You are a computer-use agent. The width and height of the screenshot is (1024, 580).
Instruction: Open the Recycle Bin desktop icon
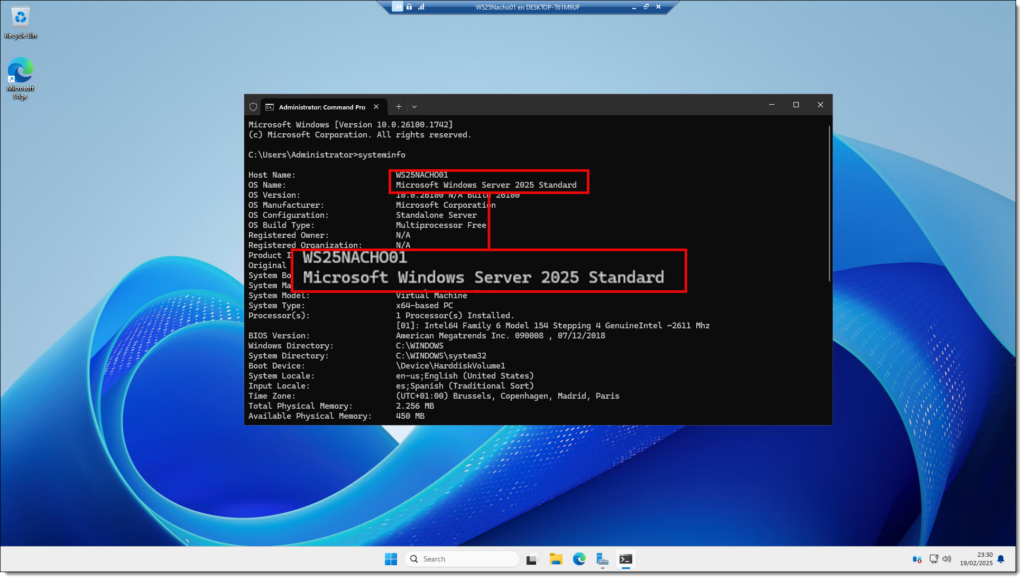point(20,24)
